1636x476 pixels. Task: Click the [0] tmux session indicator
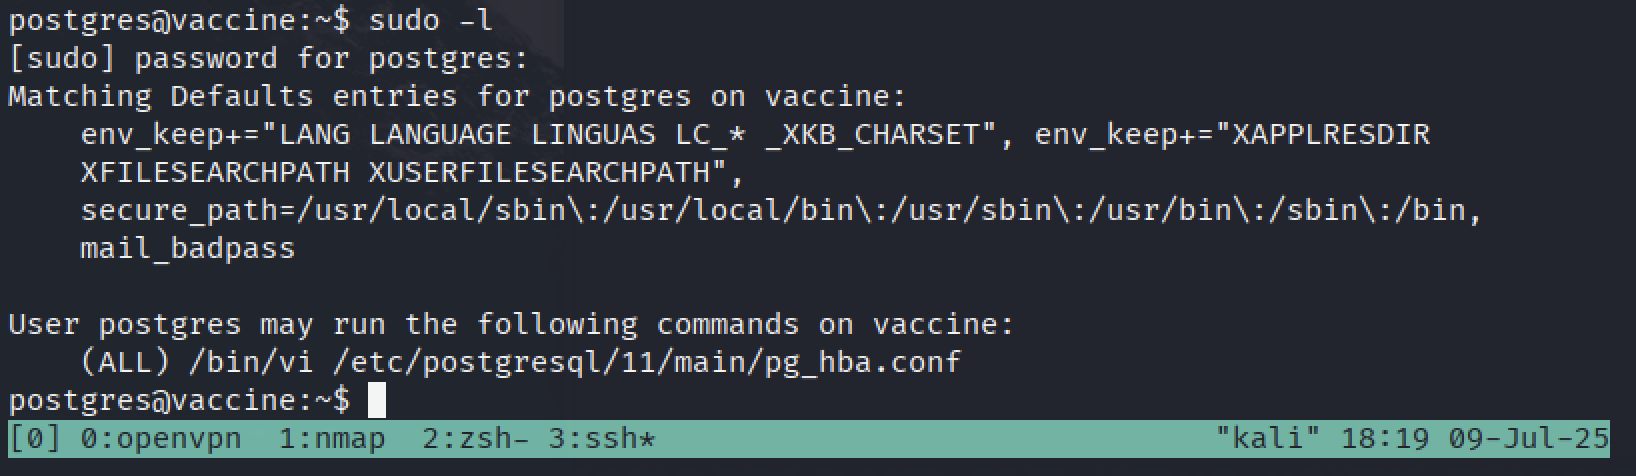(35, 439)
